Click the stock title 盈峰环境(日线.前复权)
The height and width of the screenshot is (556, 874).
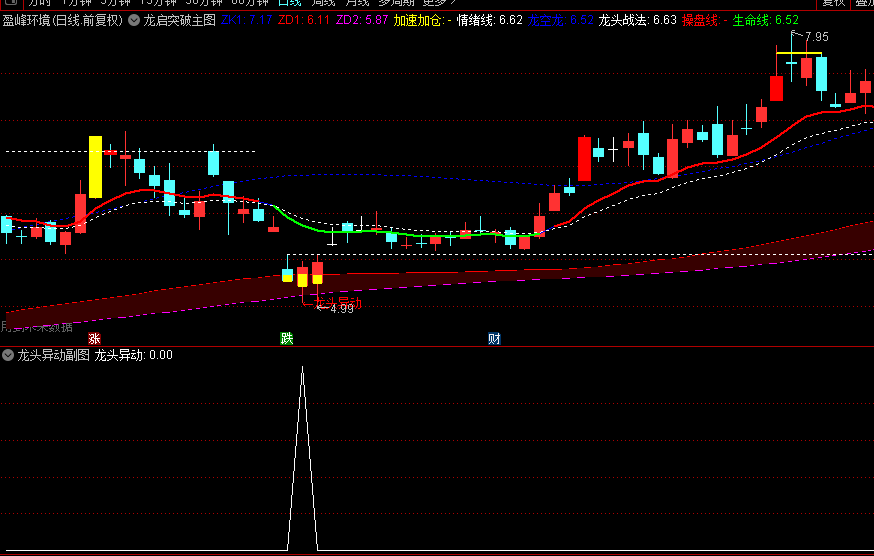[62, 21]
